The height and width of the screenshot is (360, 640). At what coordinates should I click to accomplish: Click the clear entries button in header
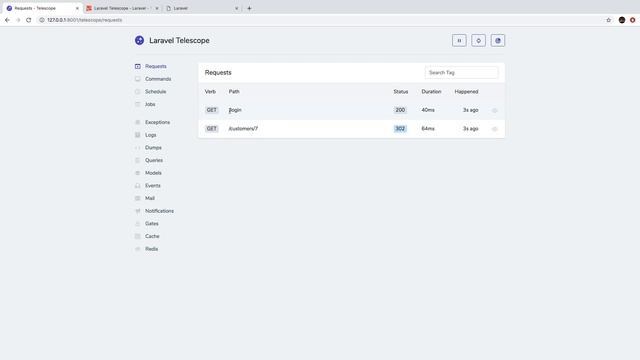478,40
